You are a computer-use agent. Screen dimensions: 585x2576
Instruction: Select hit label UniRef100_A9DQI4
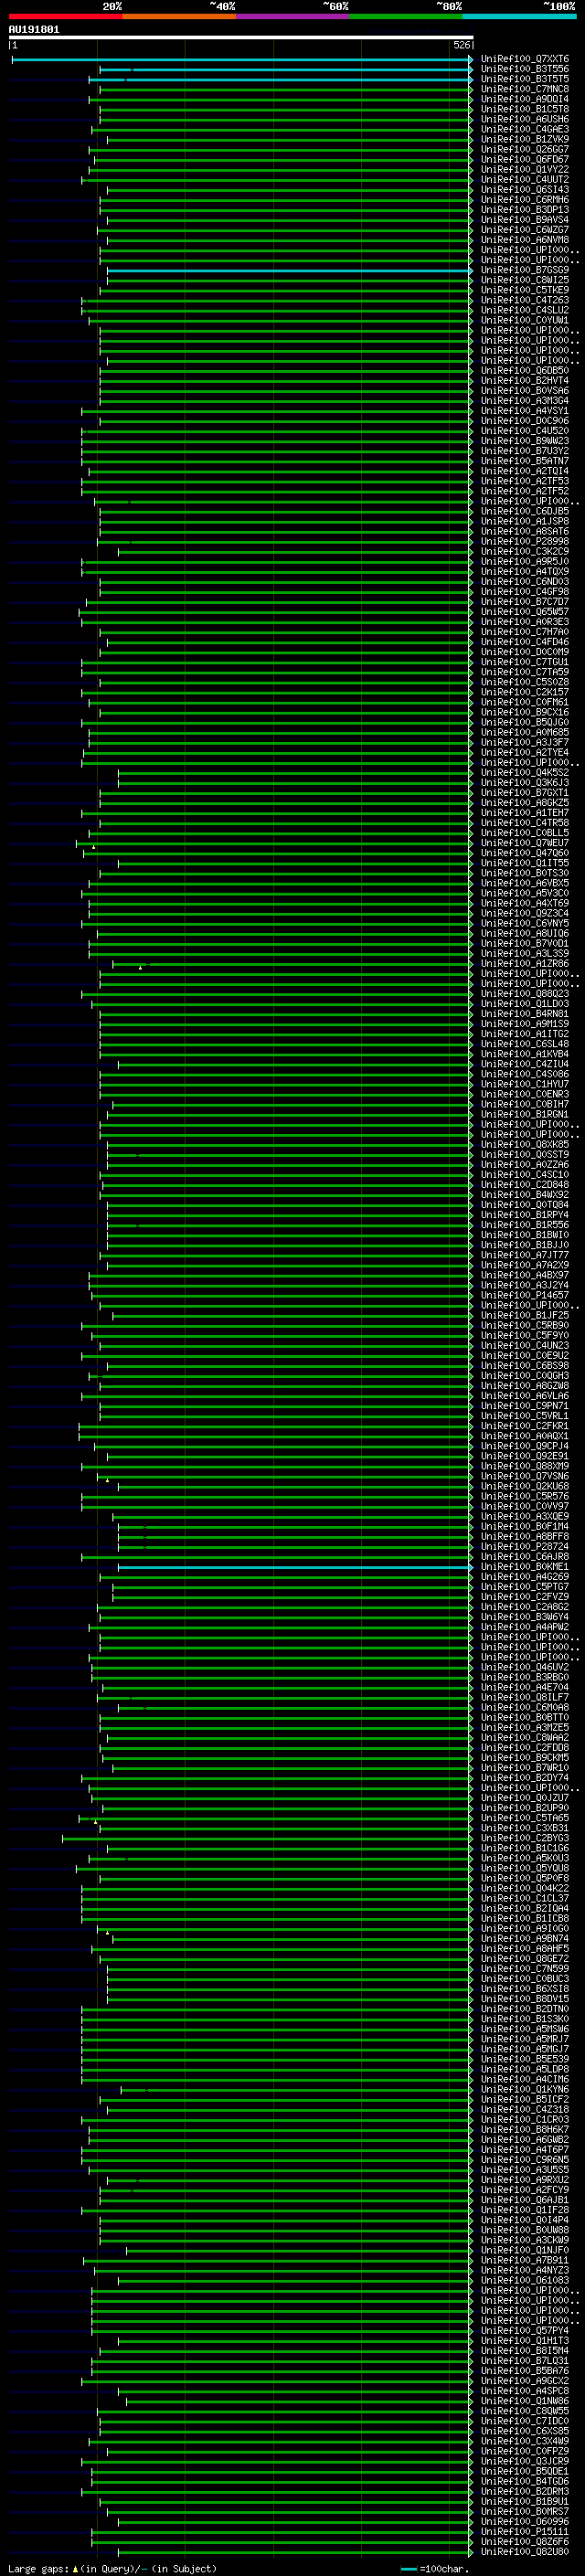(525, 99)
